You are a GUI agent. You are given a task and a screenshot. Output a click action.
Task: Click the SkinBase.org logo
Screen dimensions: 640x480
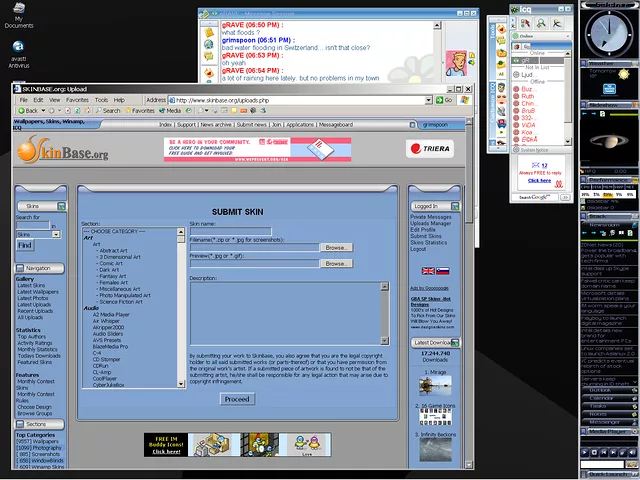(x=63, y=150)
